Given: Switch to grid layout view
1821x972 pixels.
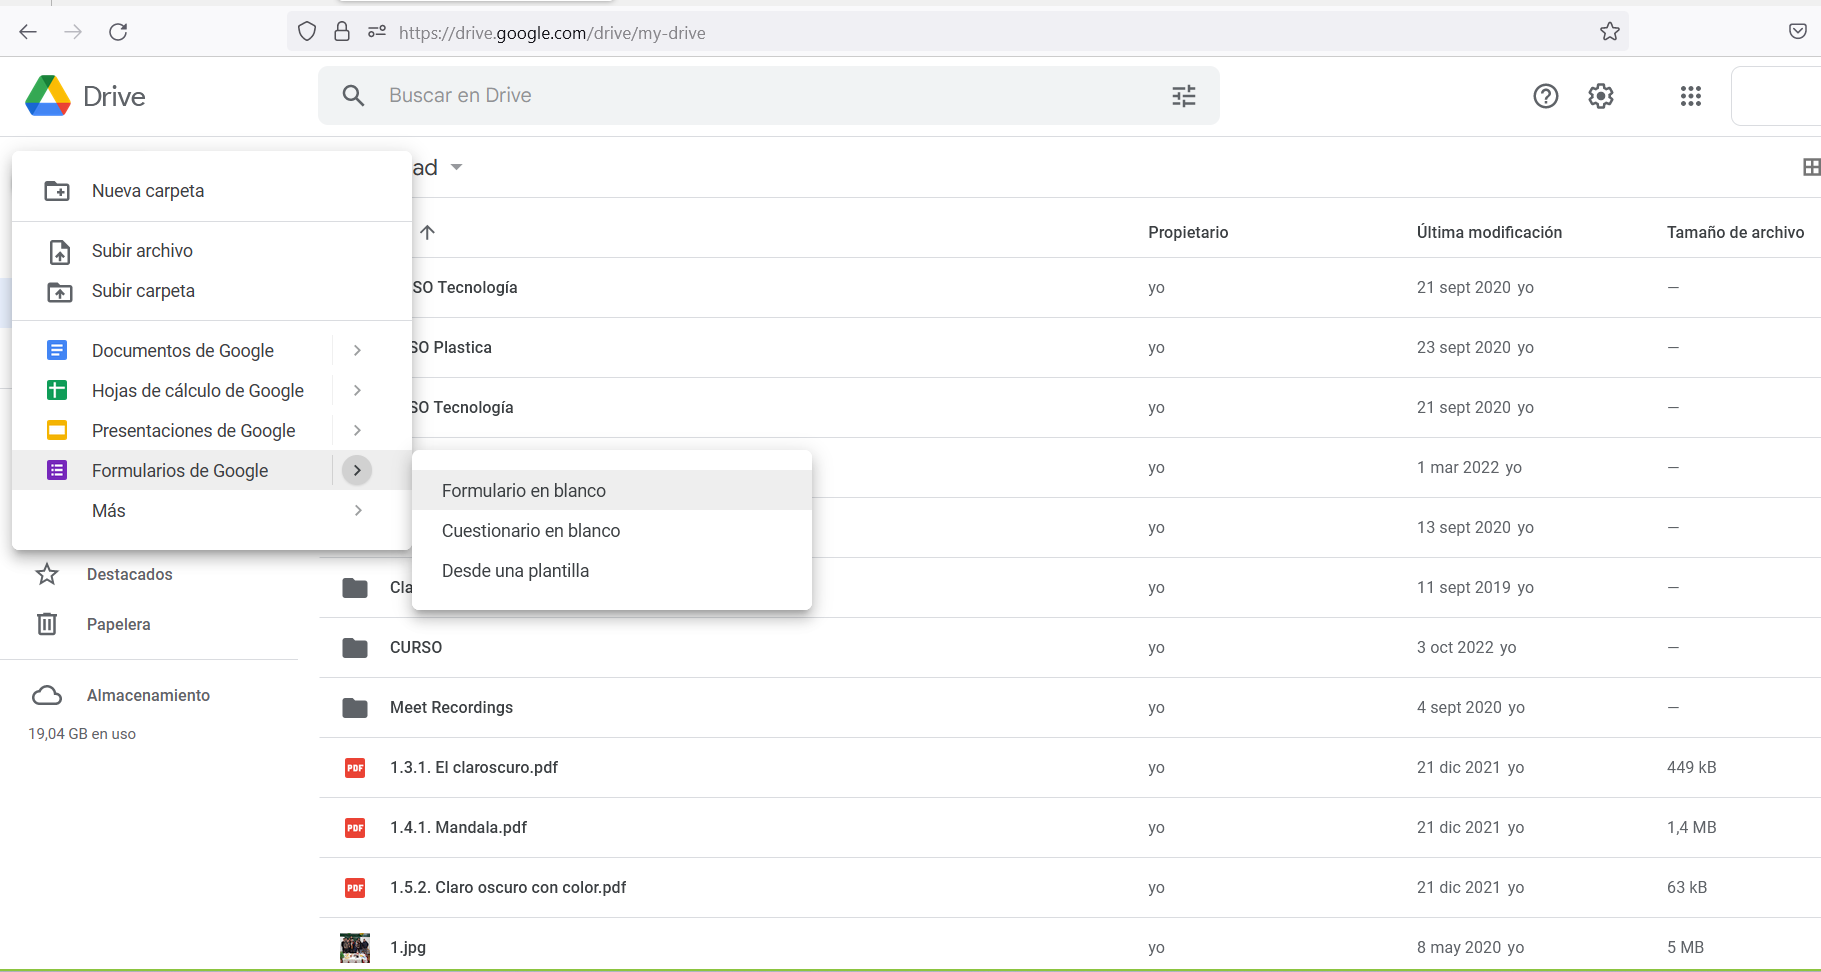Looking at the screenshot, I should click(1810, 167).
